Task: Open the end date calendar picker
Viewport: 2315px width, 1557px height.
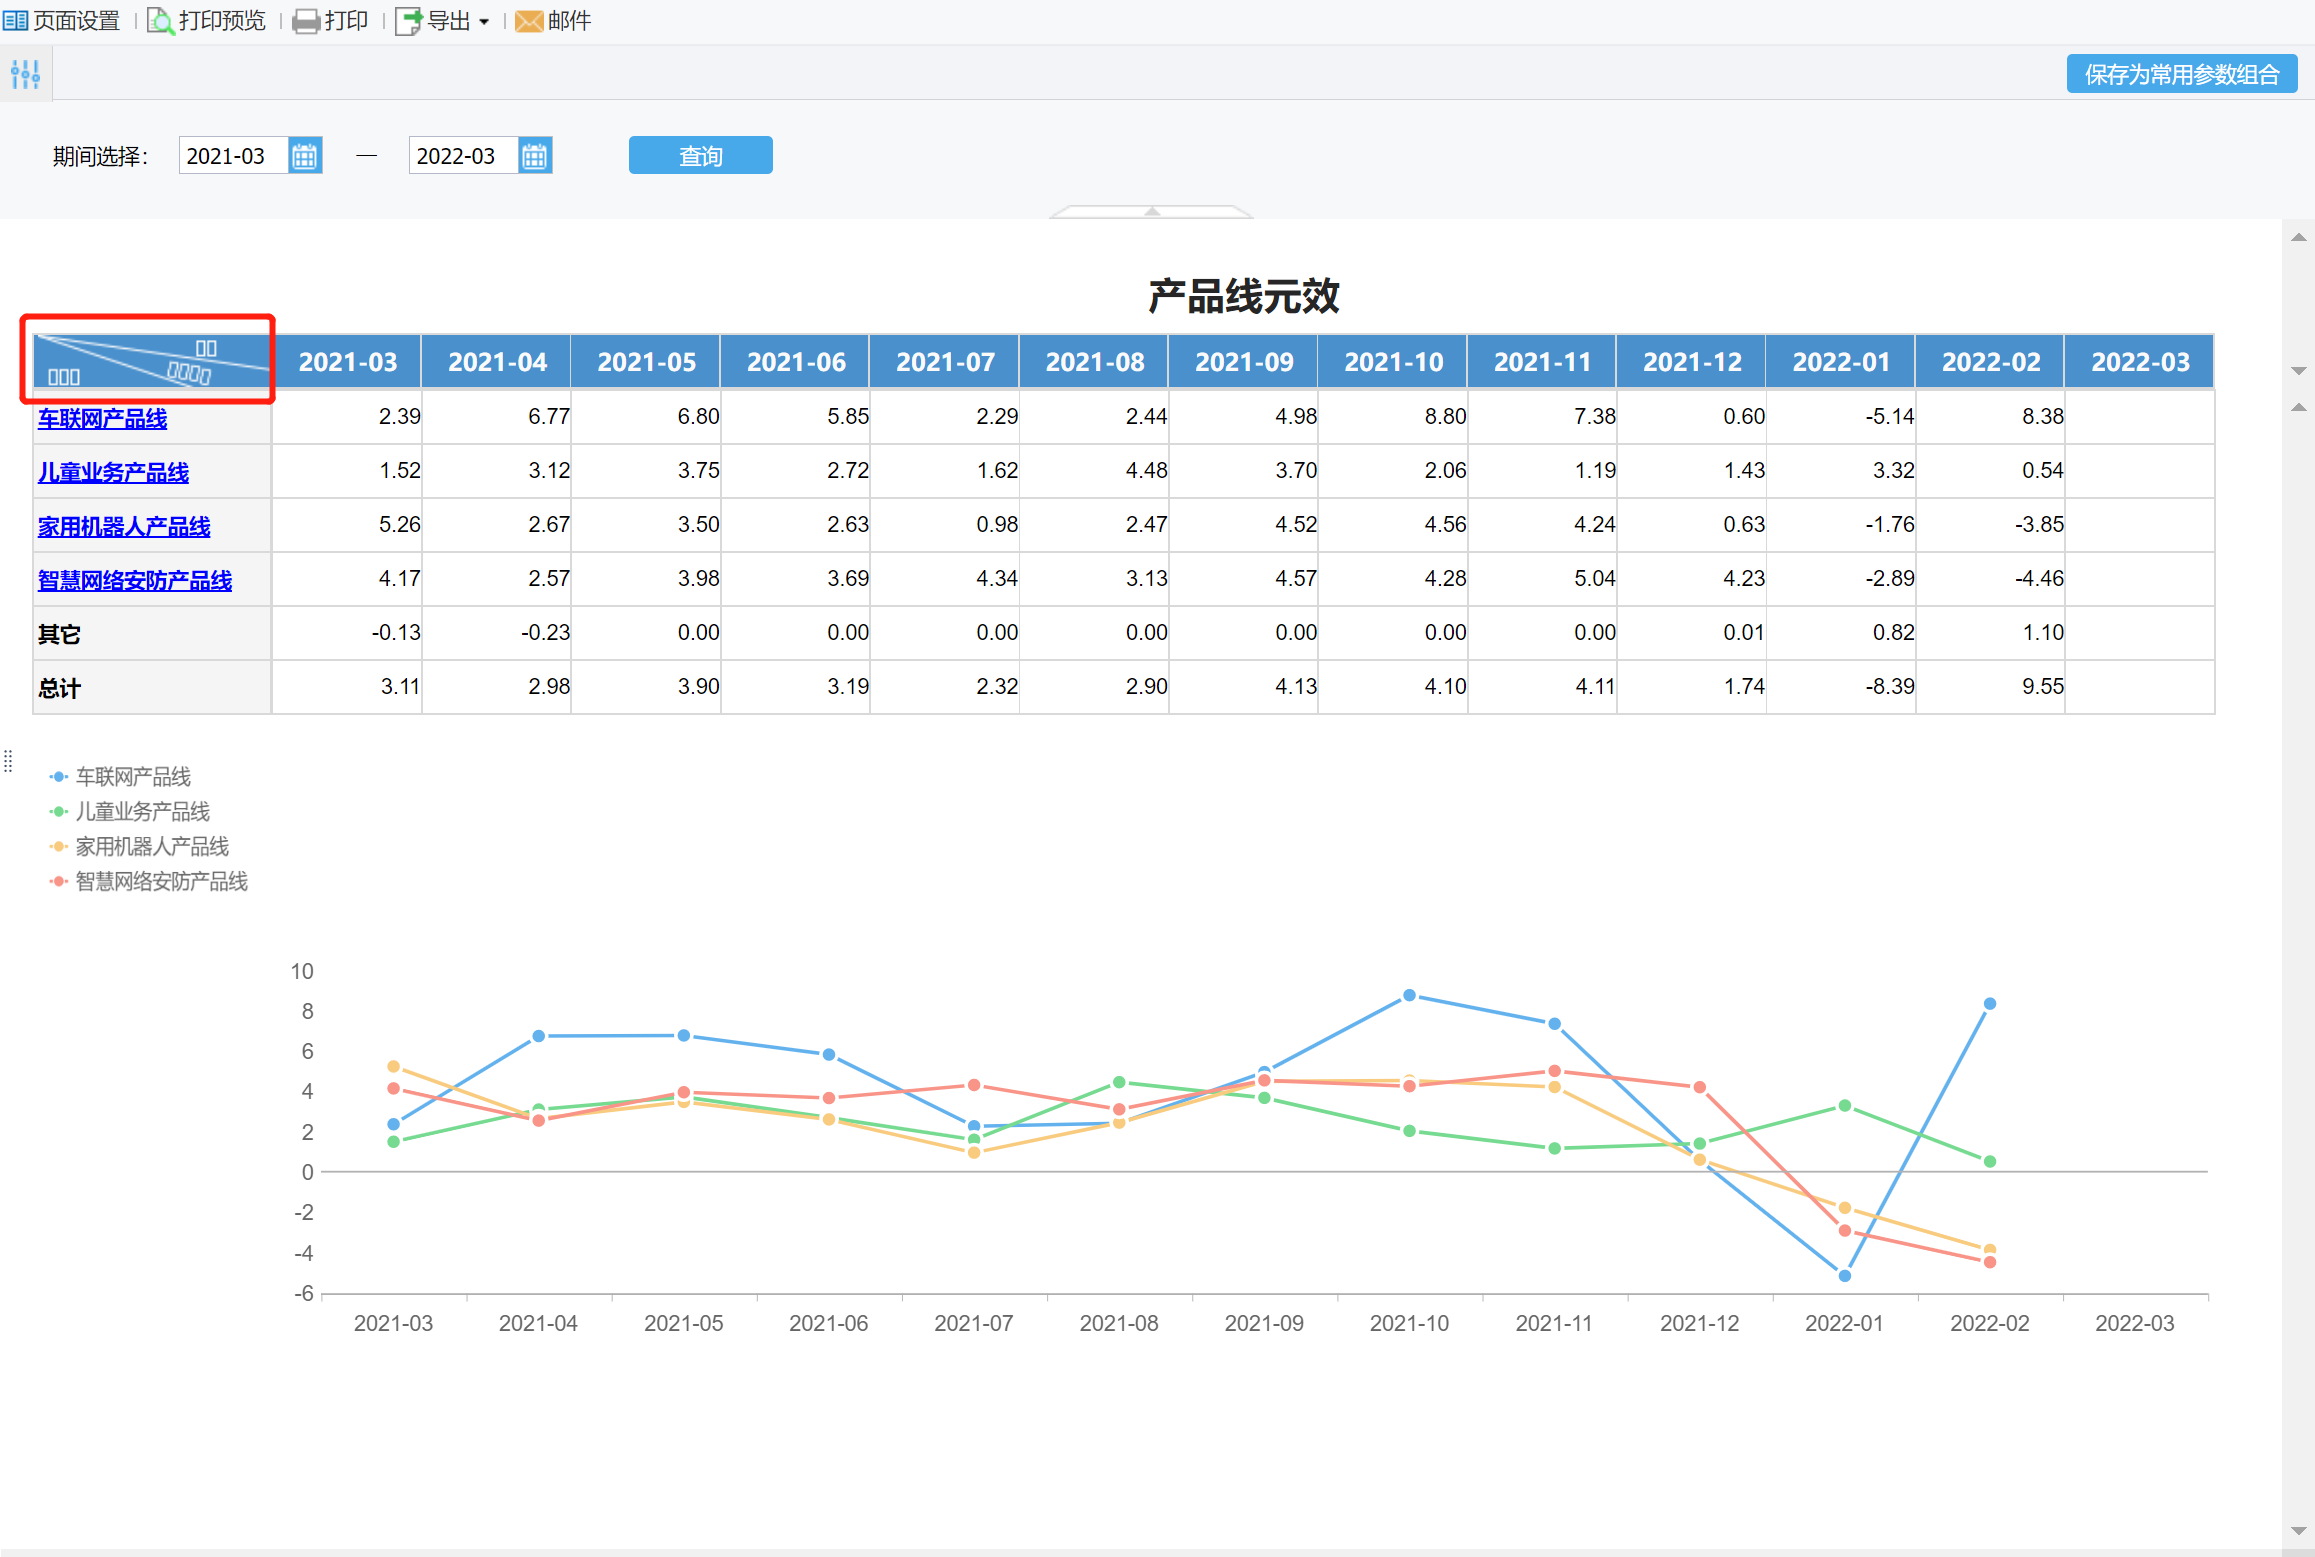Action: [534, 156]
